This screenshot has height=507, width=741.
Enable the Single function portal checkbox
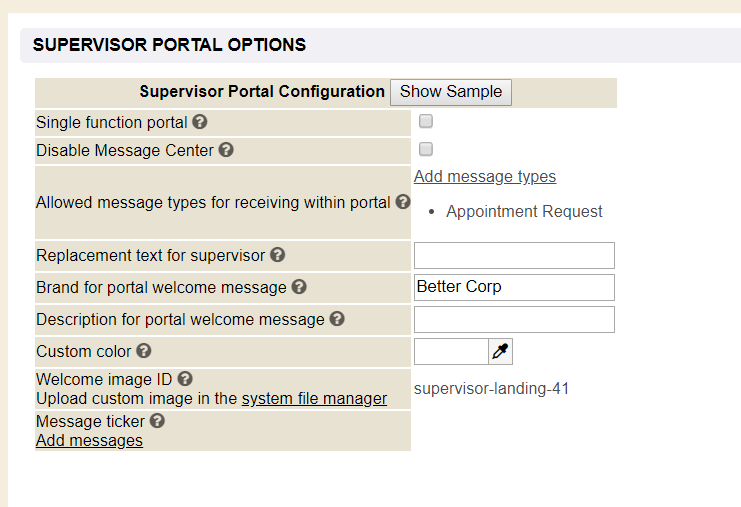[426, 122]
